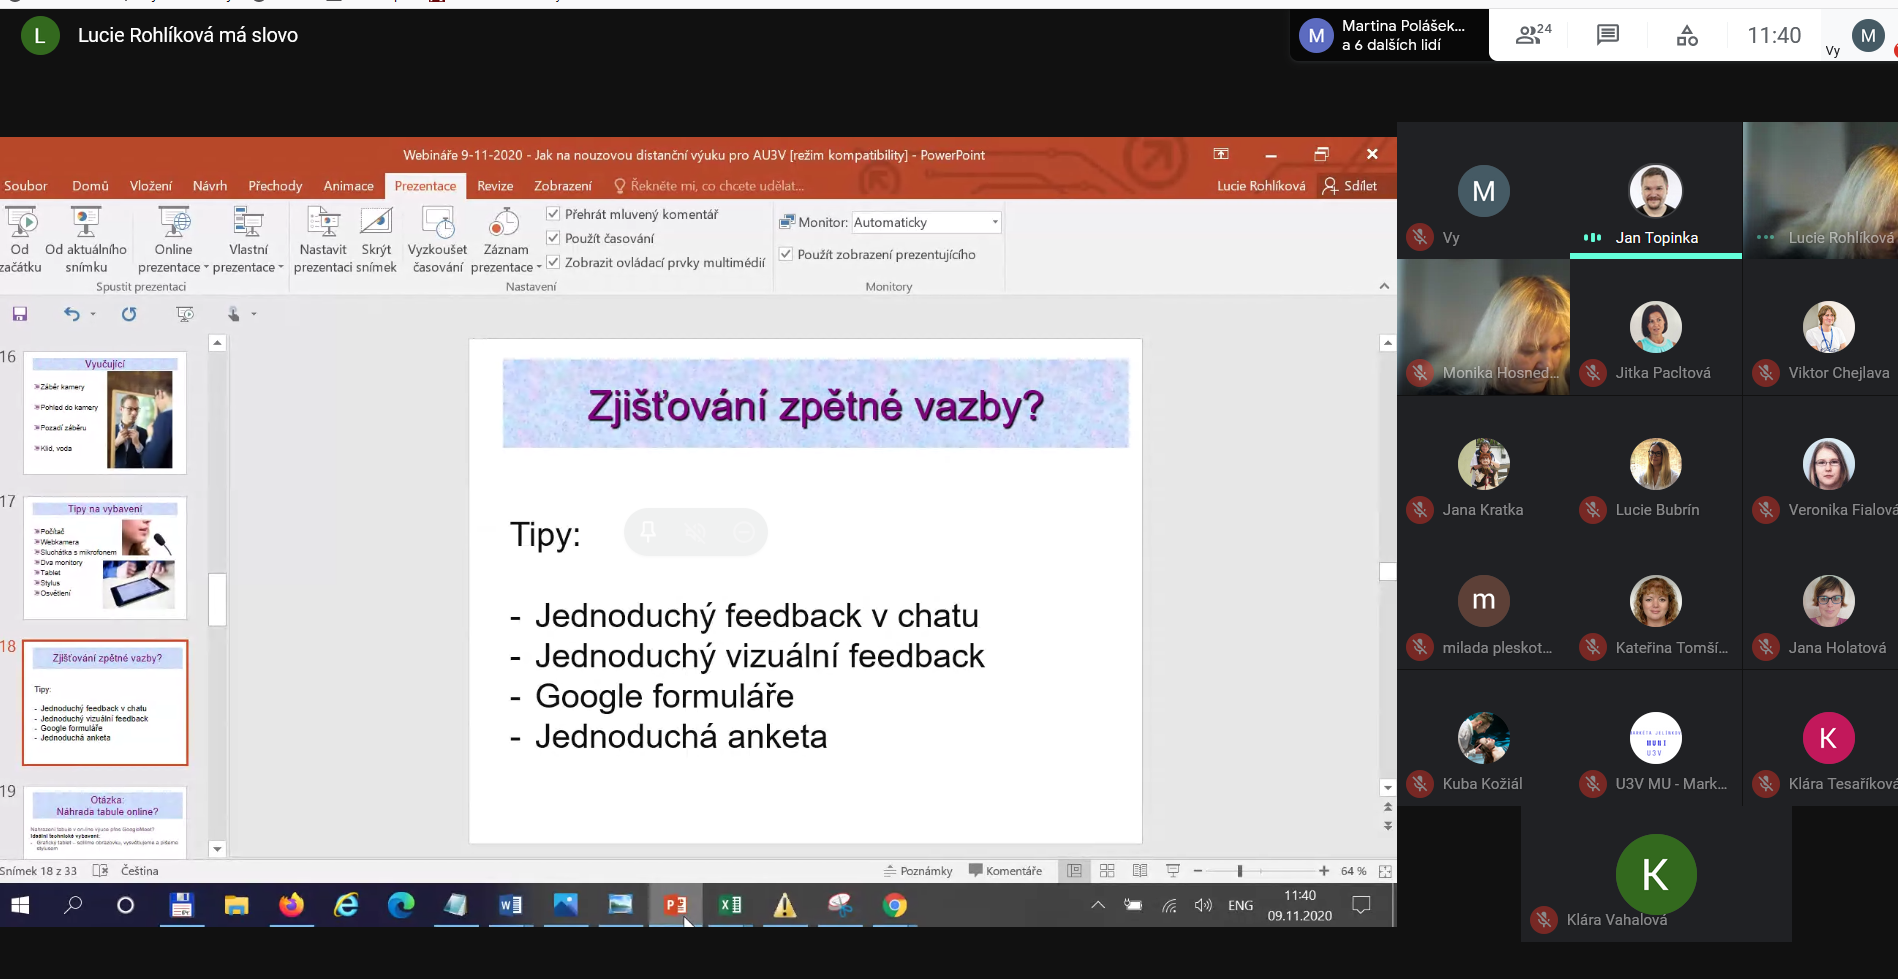
Task: Switch to the Revize tab
Action: coord(495,186)
